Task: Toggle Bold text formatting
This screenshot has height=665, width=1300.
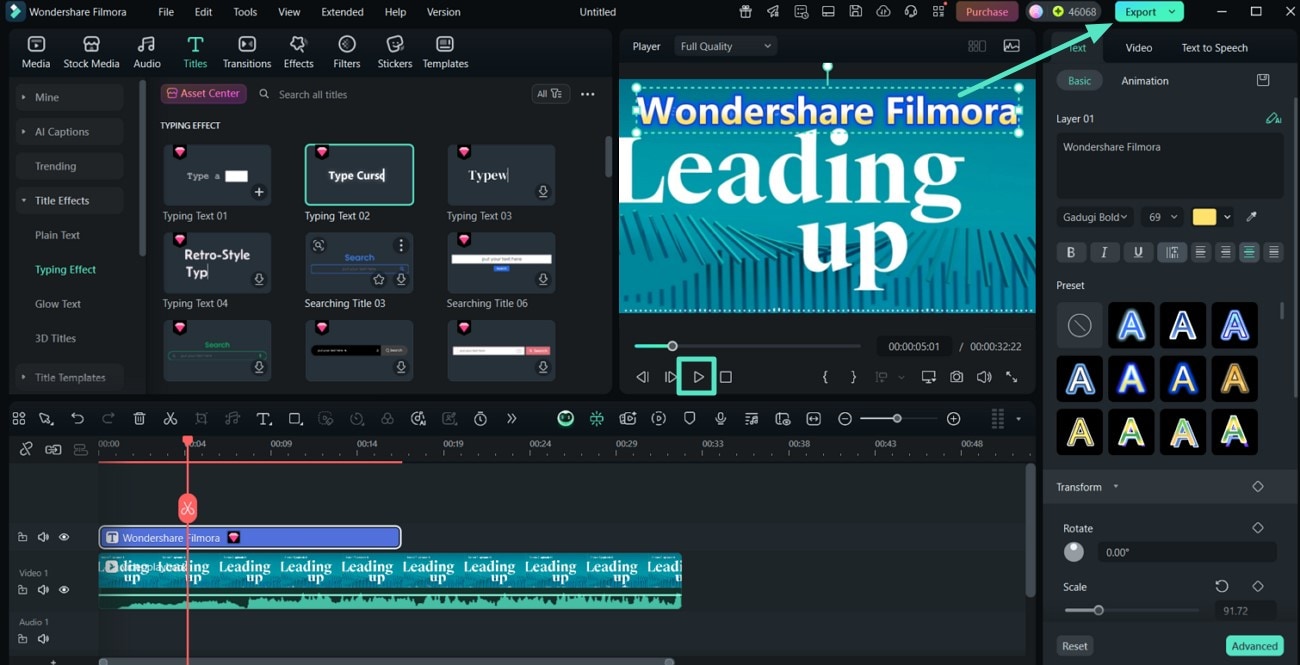Action: (1071, 253)
